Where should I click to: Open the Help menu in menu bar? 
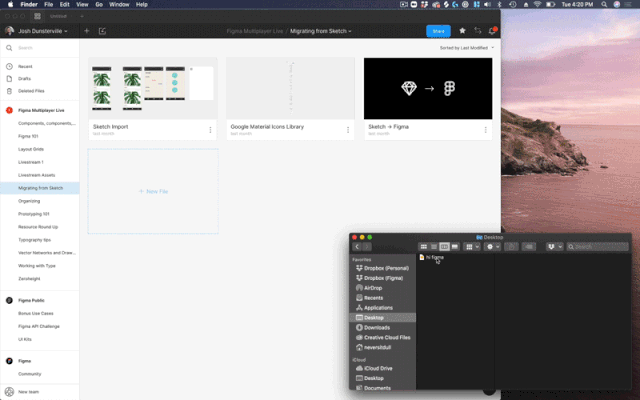click(x=142, y=4)
